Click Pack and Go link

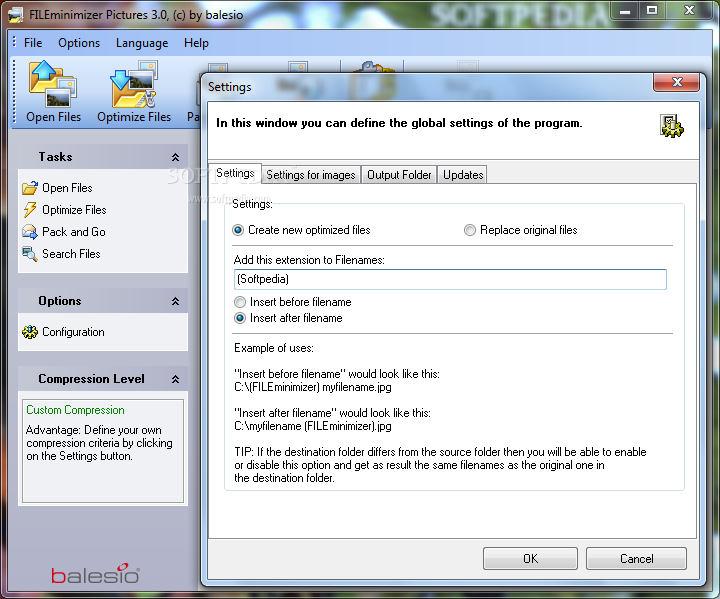point(74,232)
